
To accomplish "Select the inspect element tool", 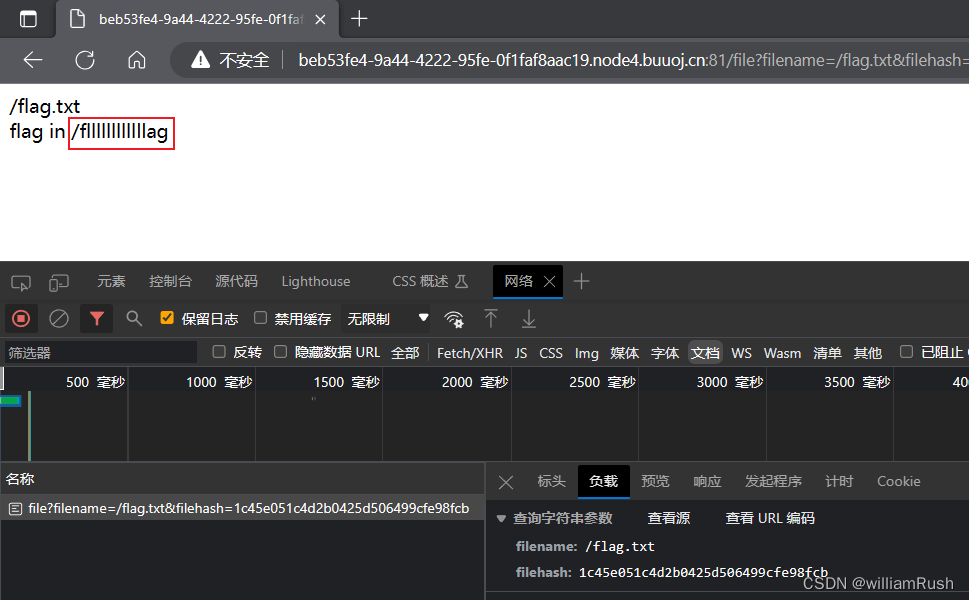I will [20, 281].
